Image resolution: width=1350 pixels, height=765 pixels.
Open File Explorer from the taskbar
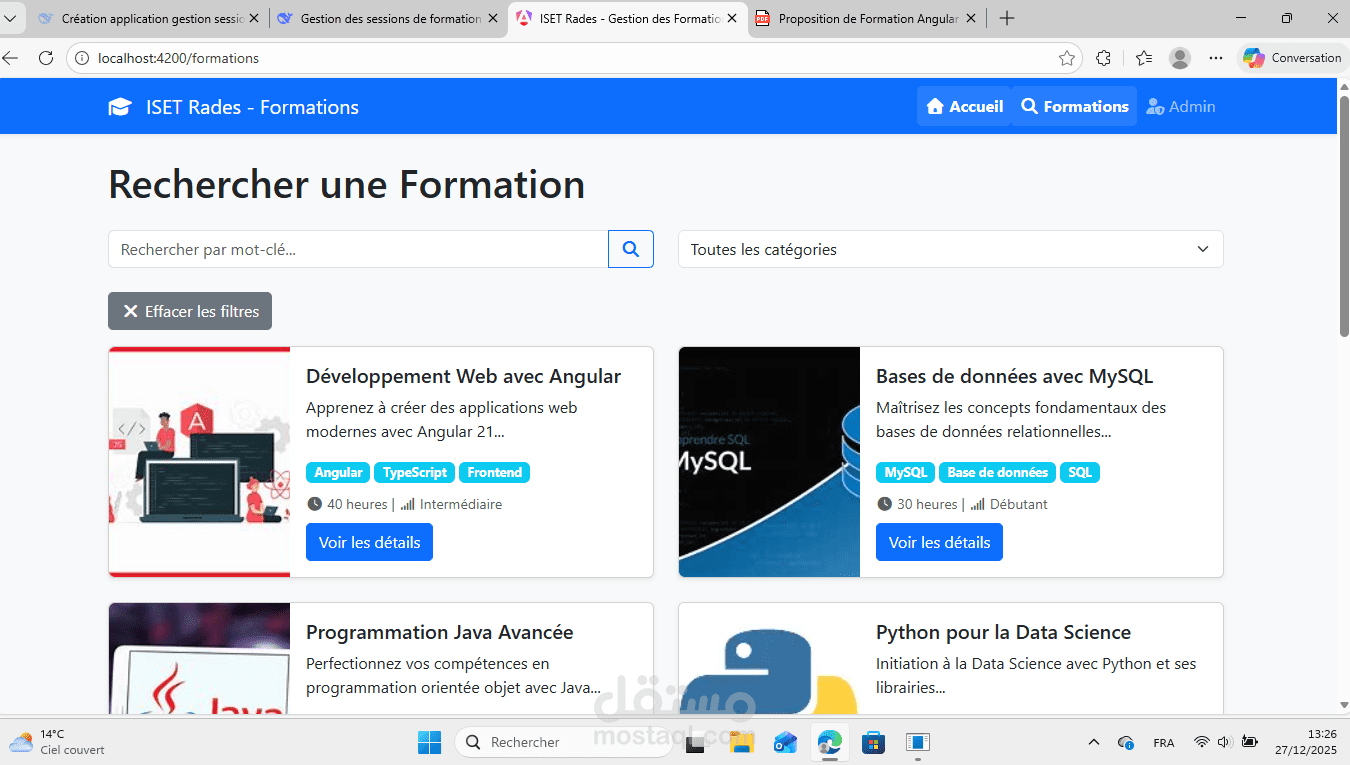(x=741, y=742)
